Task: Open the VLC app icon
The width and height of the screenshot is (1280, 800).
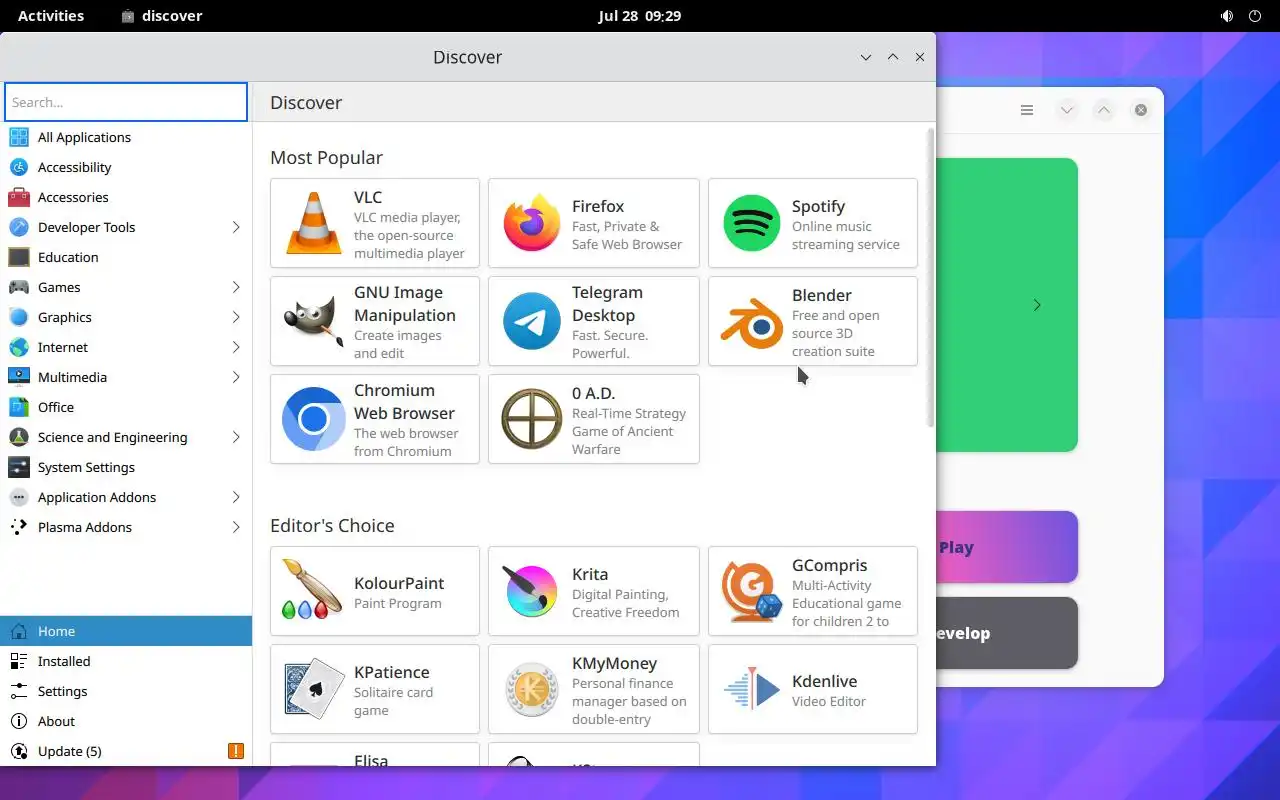Action: [314, 223]
